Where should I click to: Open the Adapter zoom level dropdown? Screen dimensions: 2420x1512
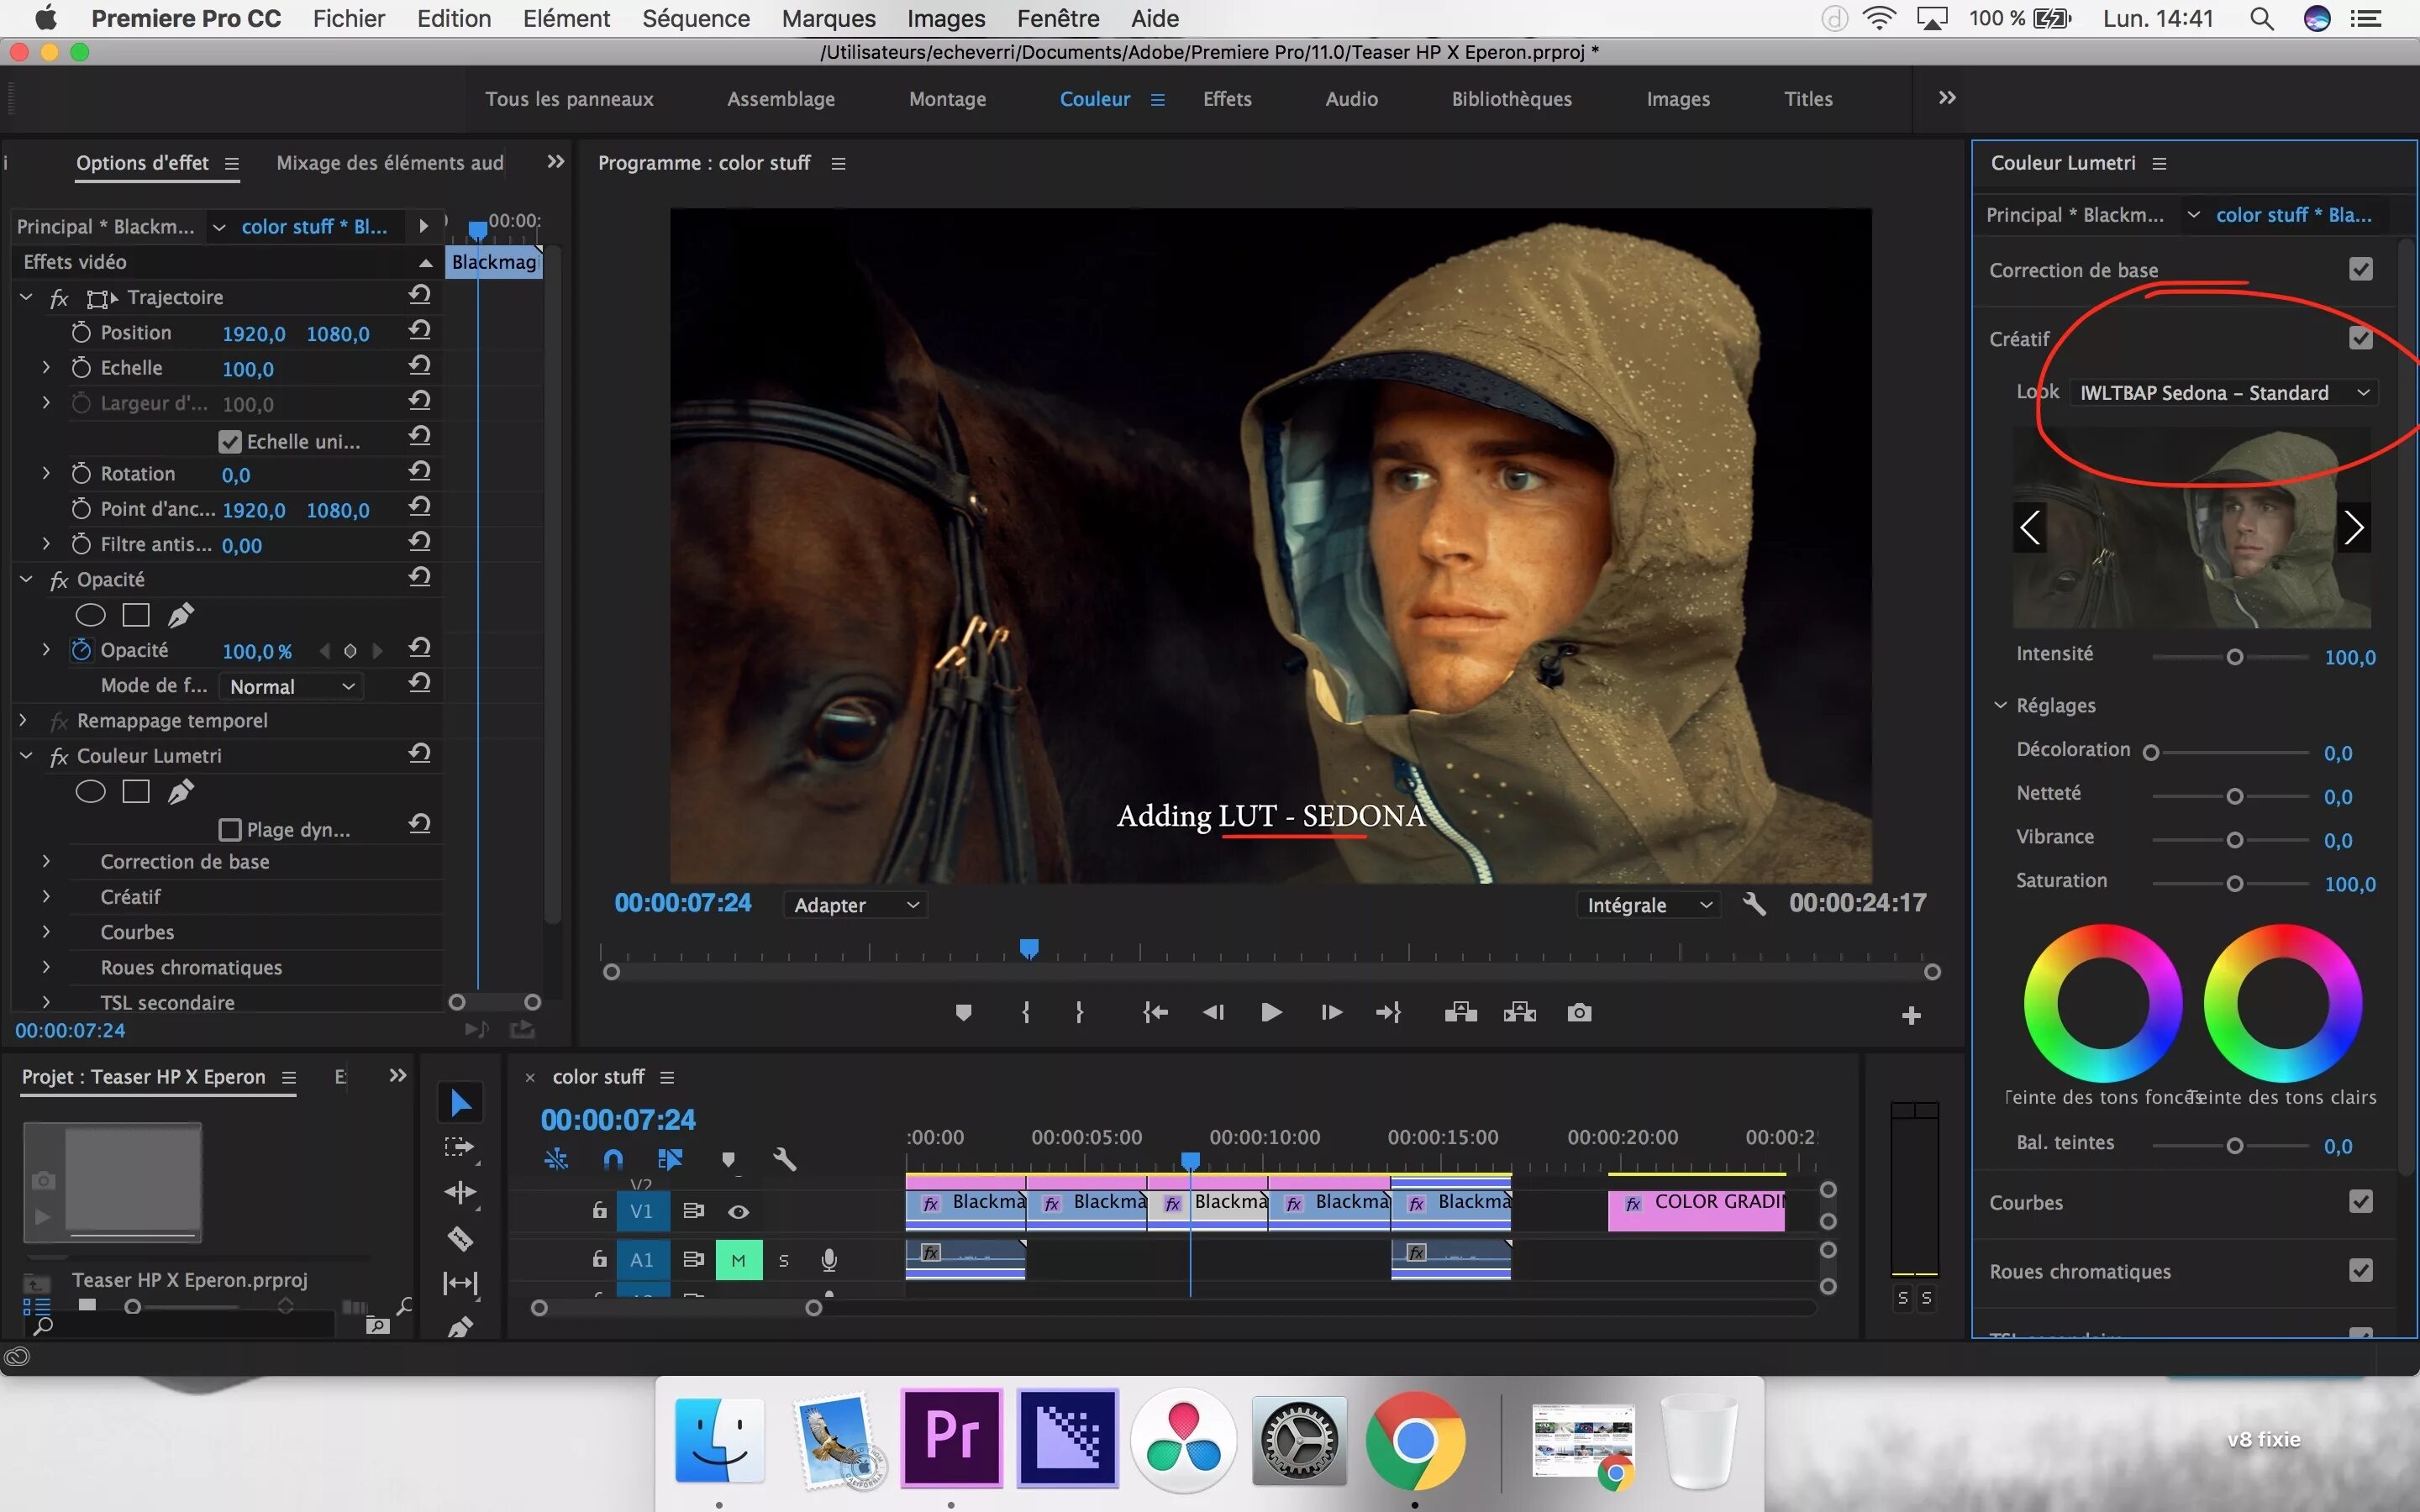tap(855, 905)
